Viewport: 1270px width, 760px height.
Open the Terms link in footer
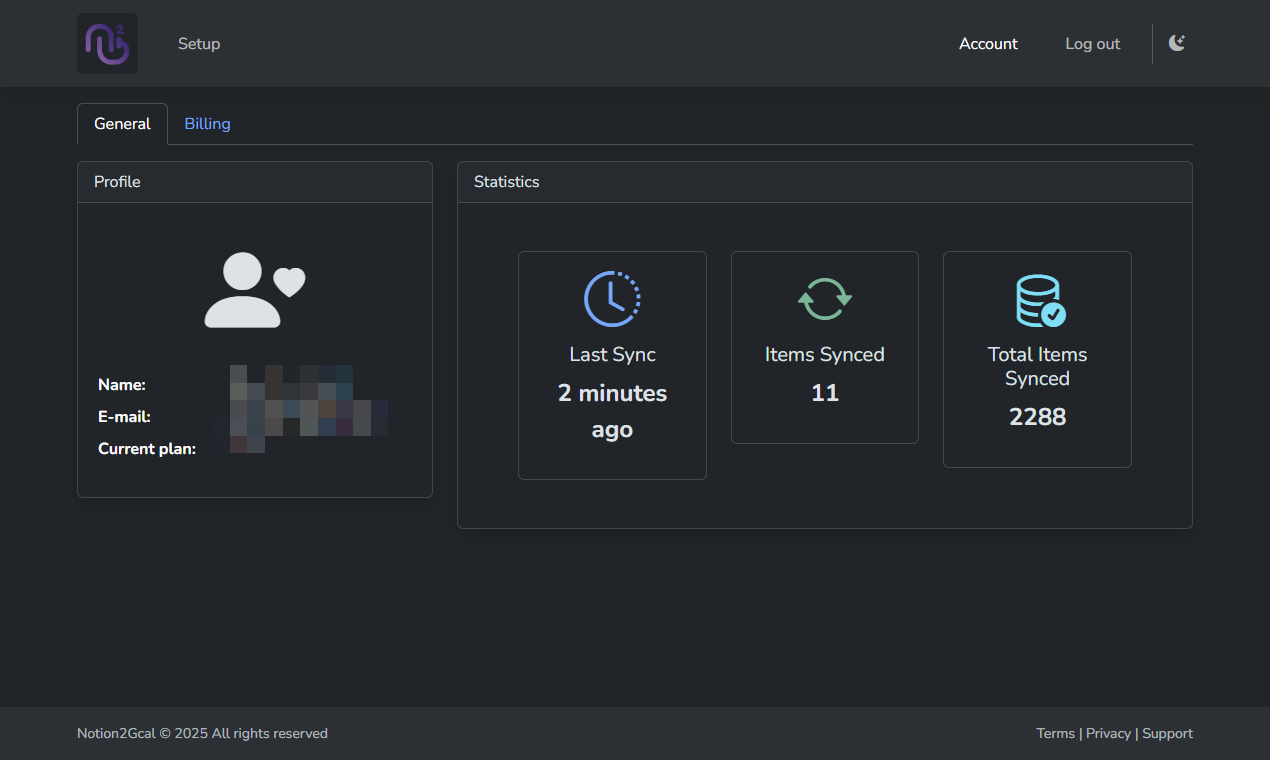(1055, 733)
